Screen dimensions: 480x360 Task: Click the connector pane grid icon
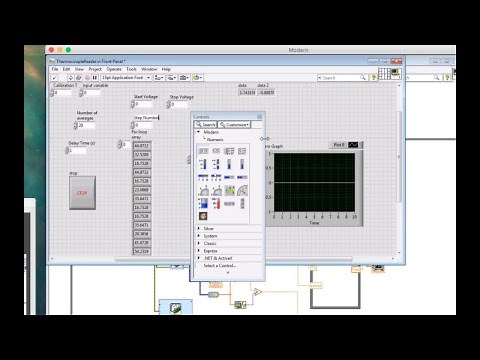(x=384, y=73)
